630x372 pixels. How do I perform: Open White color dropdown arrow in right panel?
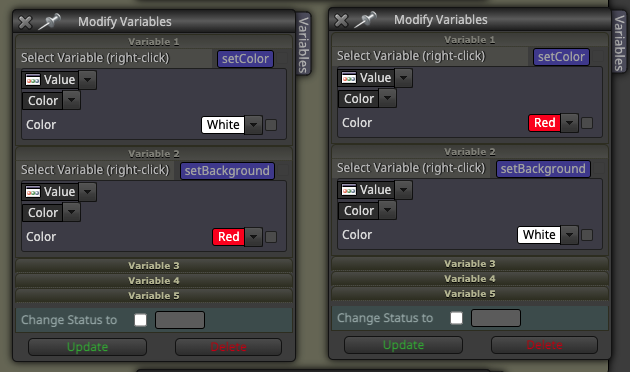569,235
